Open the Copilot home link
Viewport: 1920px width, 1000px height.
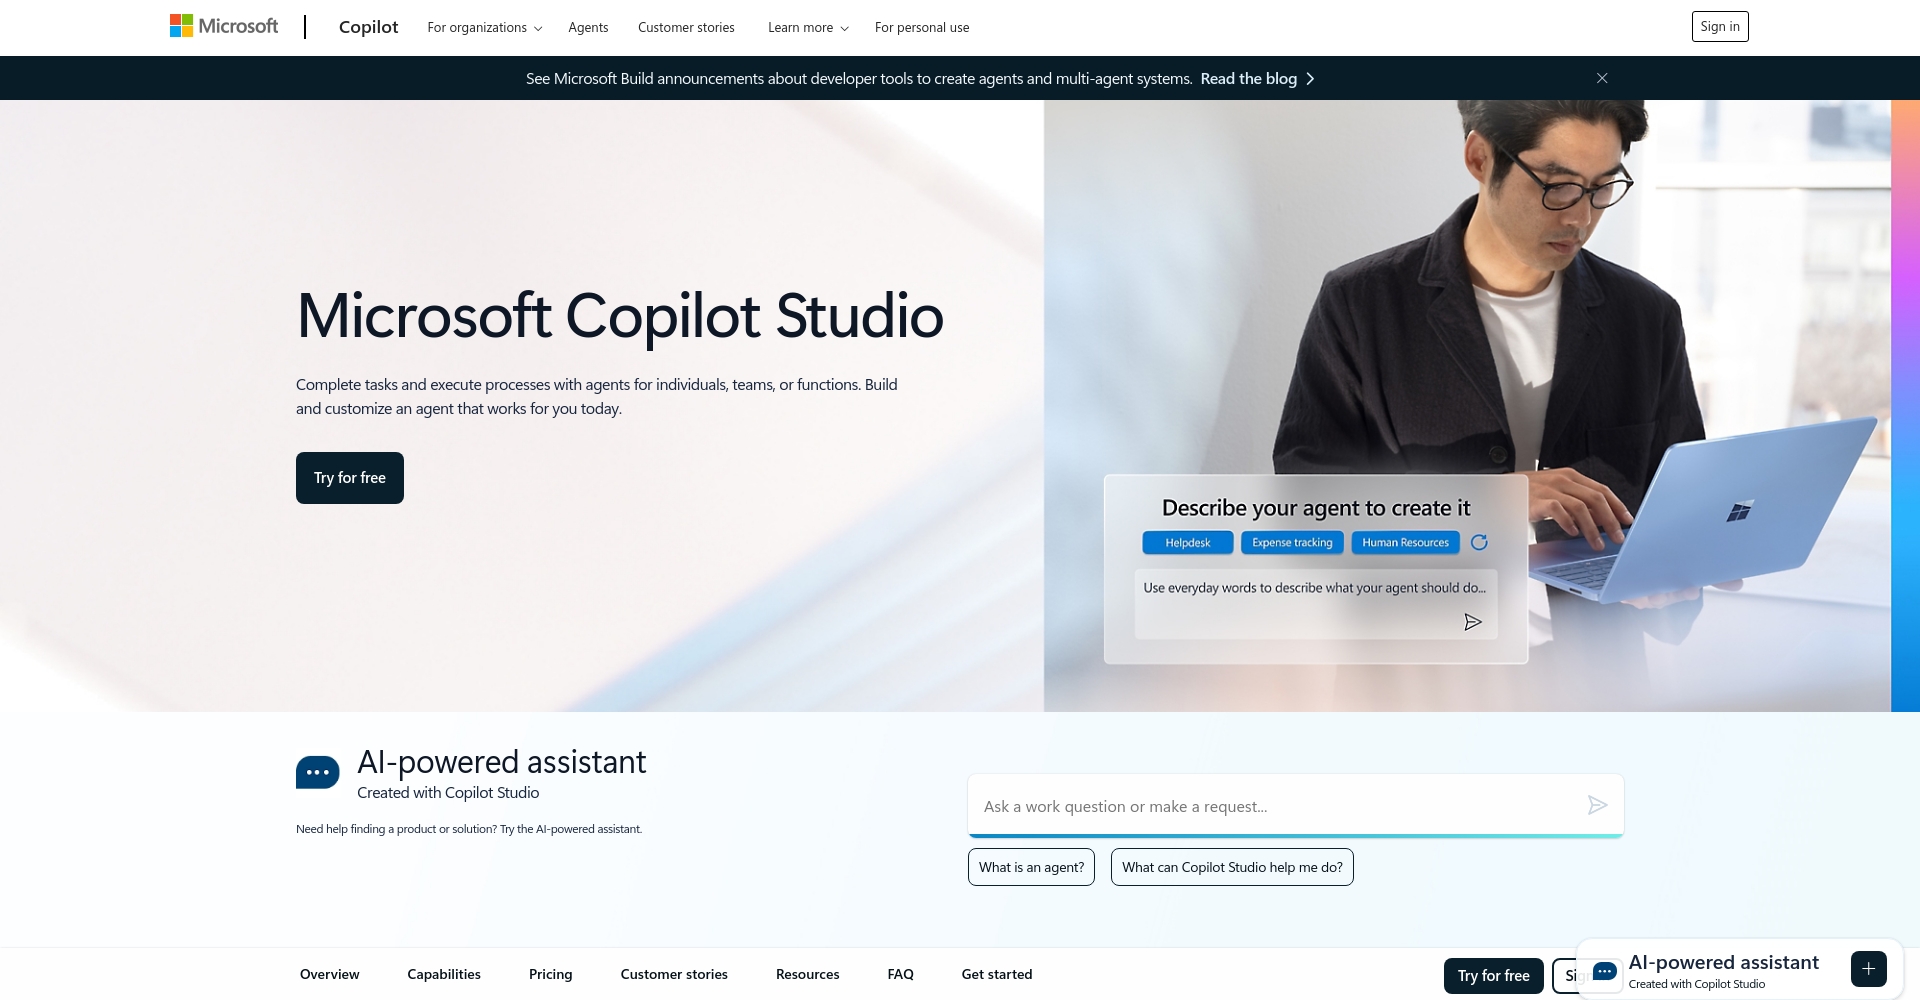(368, 27)
